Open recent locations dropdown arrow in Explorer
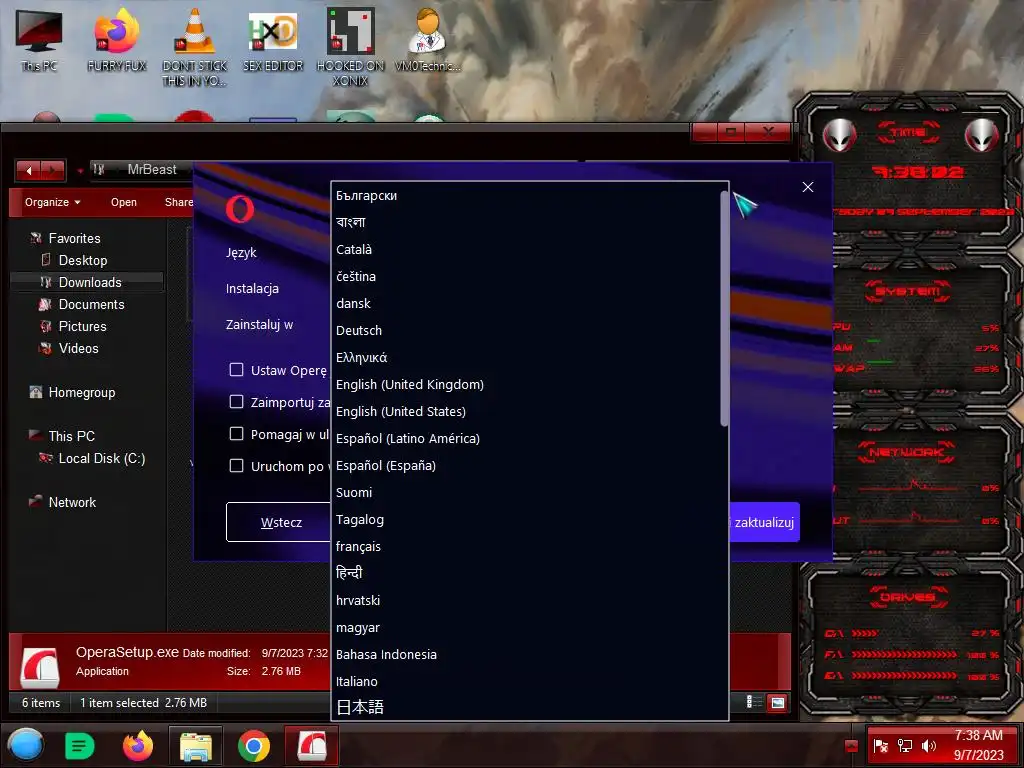1024x768 pixels. pos(80,171)
